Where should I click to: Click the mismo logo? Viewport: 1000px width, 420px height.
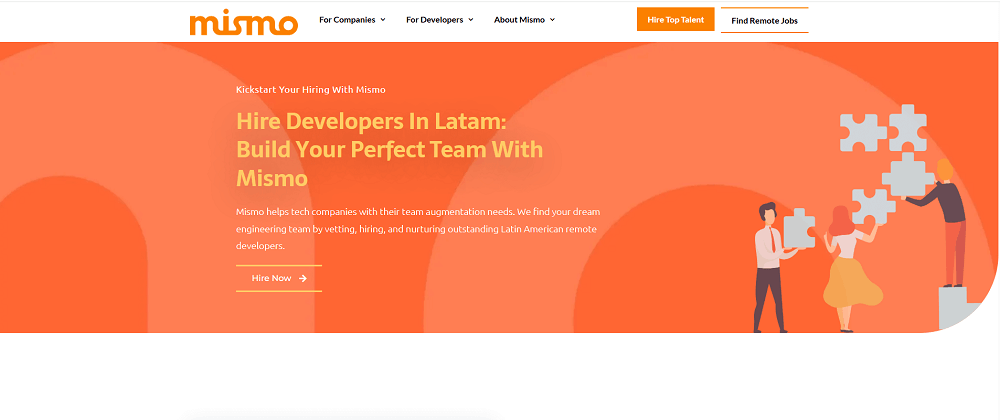click(x=243, y=21)
